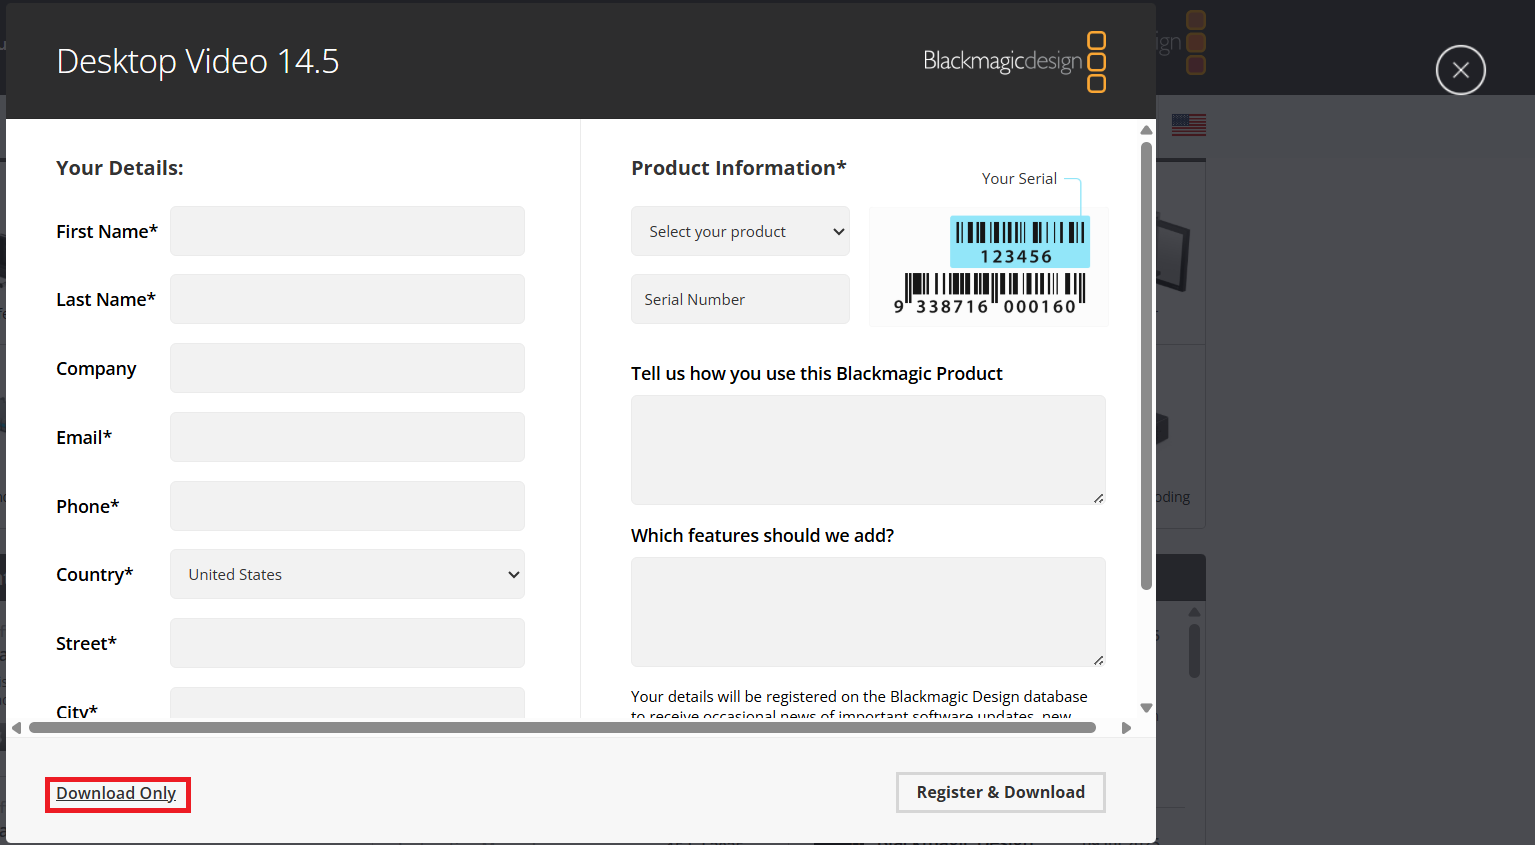The height and width of the screenshot is (845, 1535).
Task: Click the Blackmagic Design logo
Action: click(1000, 62)
